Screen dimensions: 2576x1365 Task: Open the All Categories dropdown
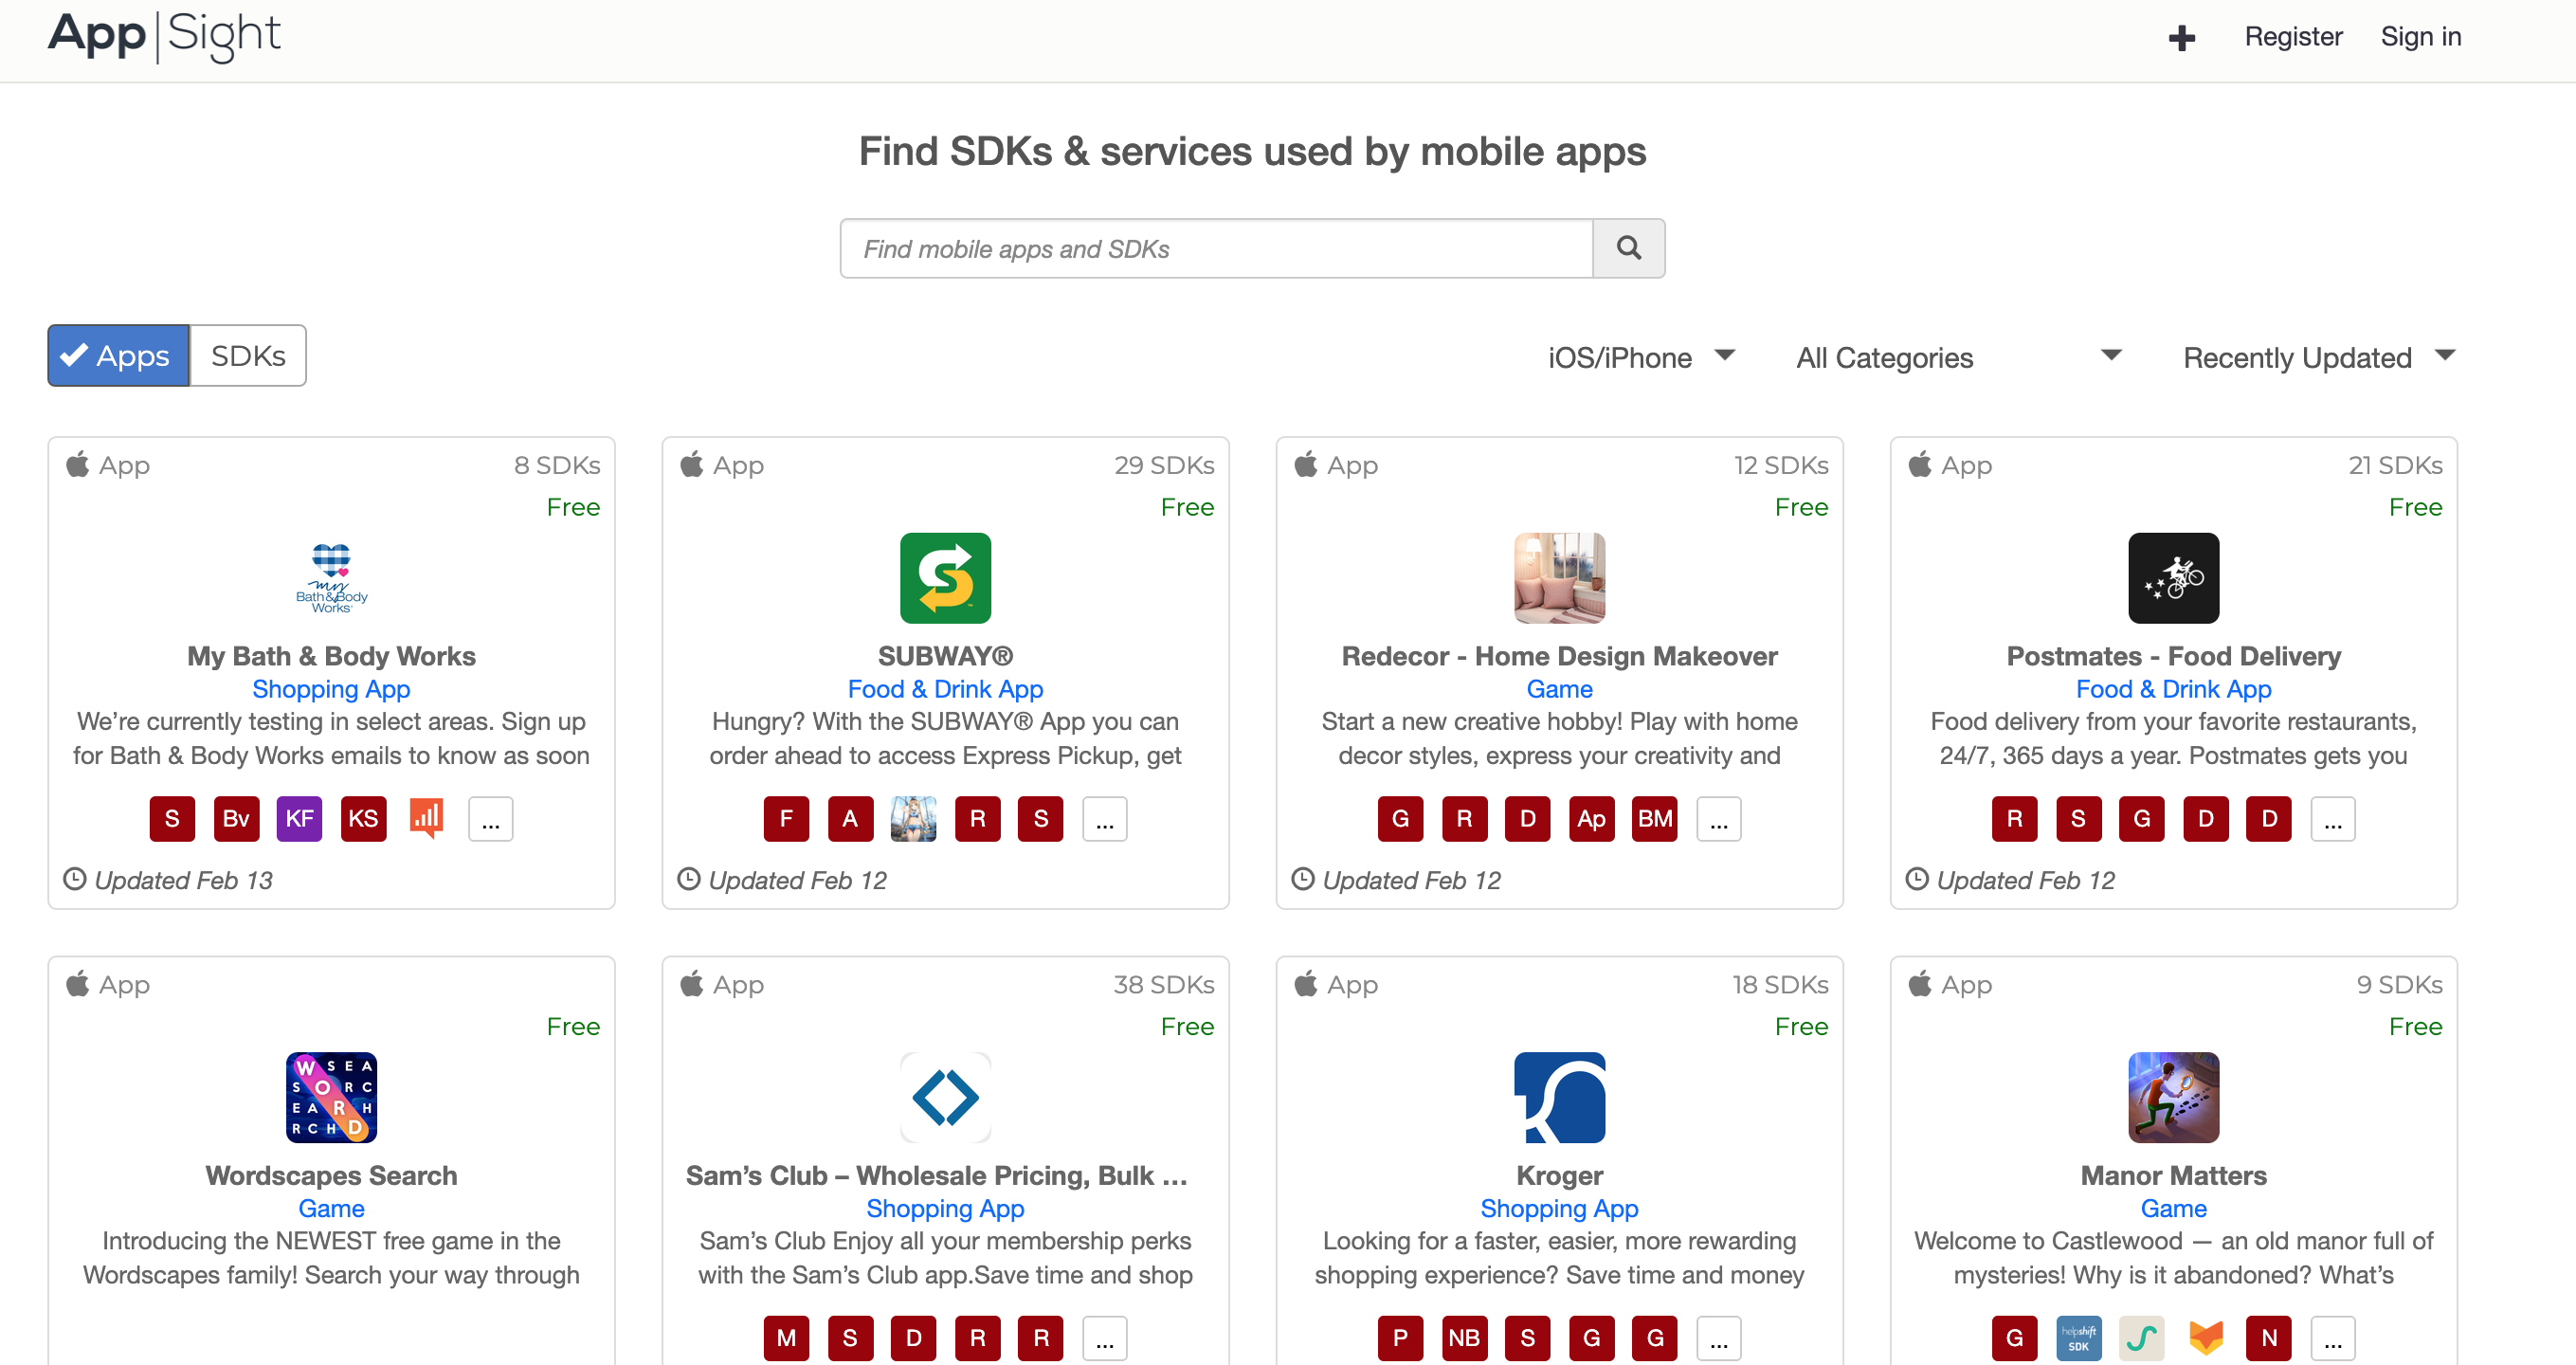coord(1959,358)
